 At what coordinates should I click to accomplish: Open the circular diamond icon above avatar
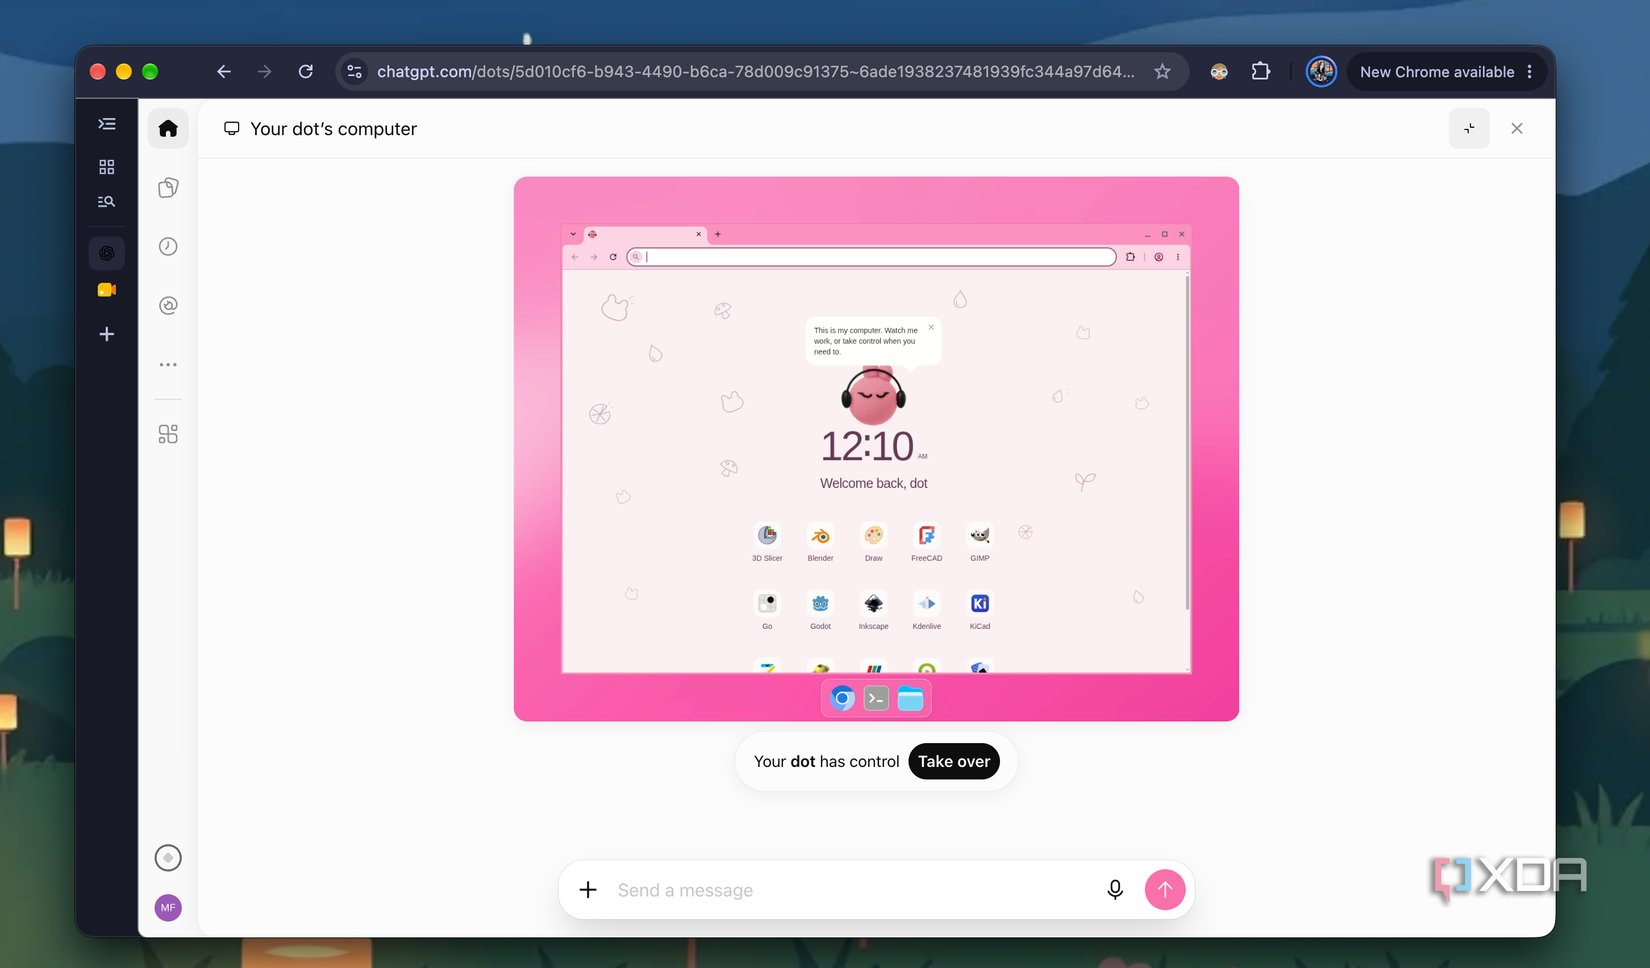(x=168, y=858)
